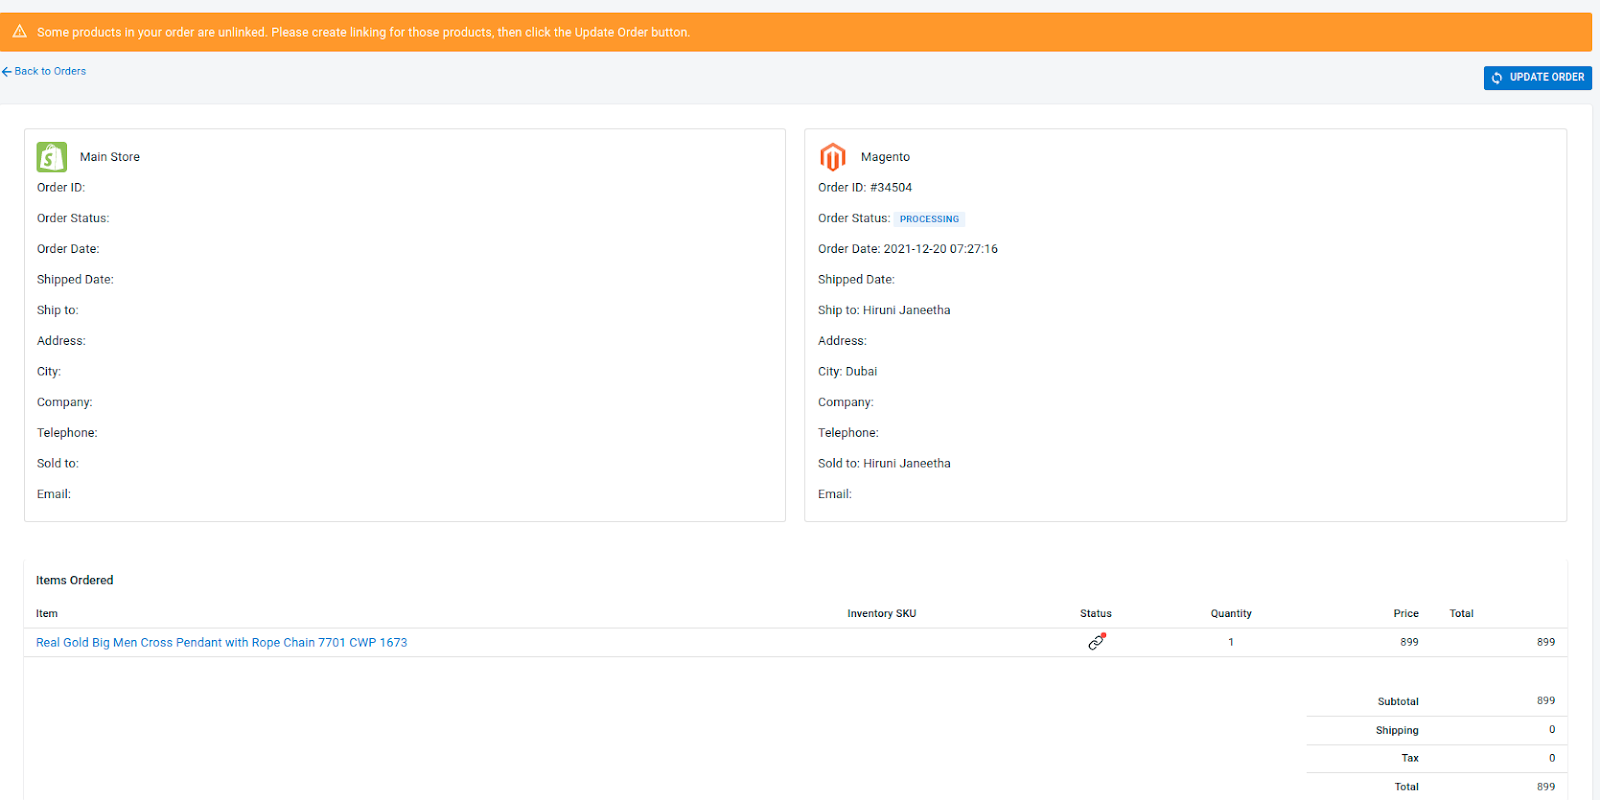Click the Shopify Main Store logo
This screenshot has height=800, width=1600.
(52, 157)
